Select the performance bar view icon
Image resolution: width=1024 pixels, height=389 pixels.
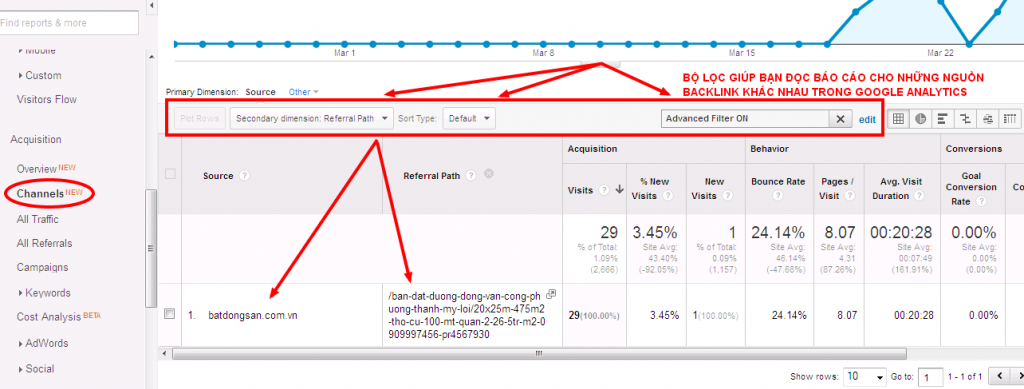(942, 119)
